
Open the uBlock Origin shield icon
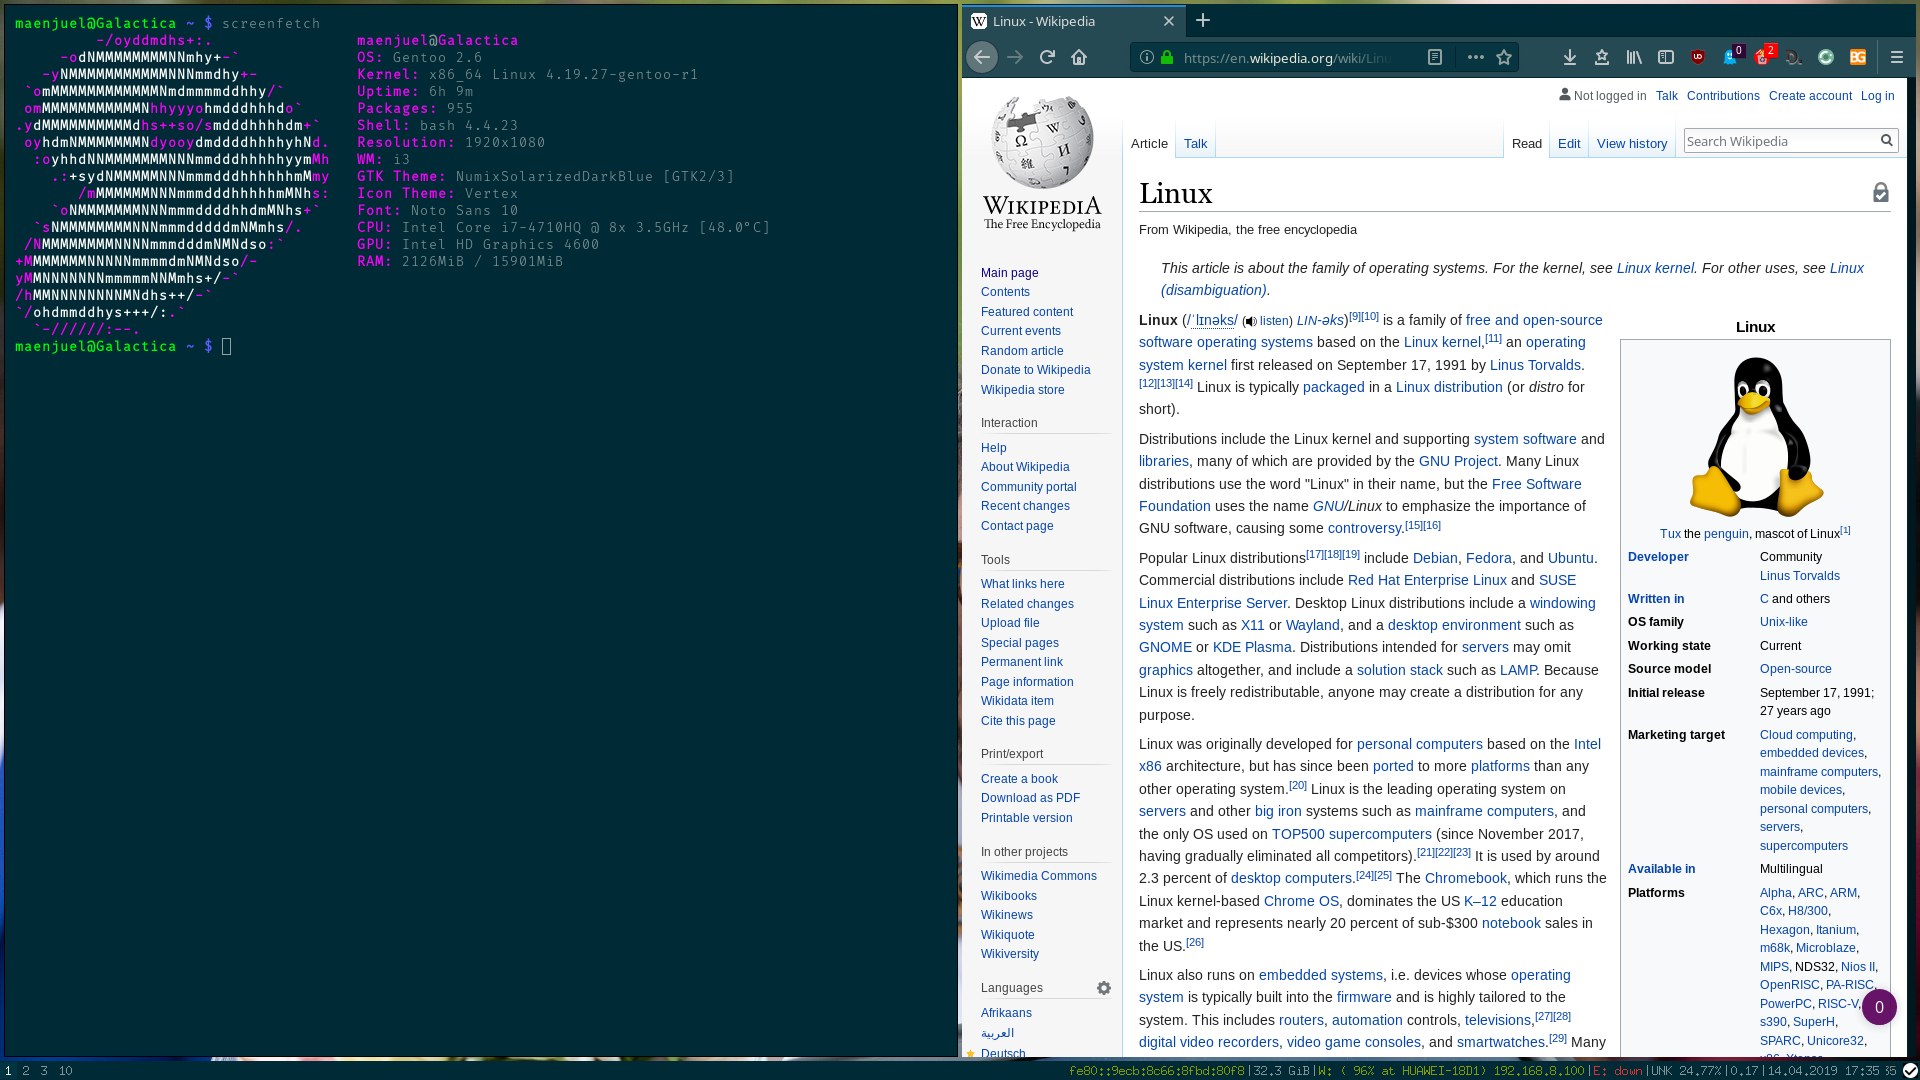(1698, 57)
